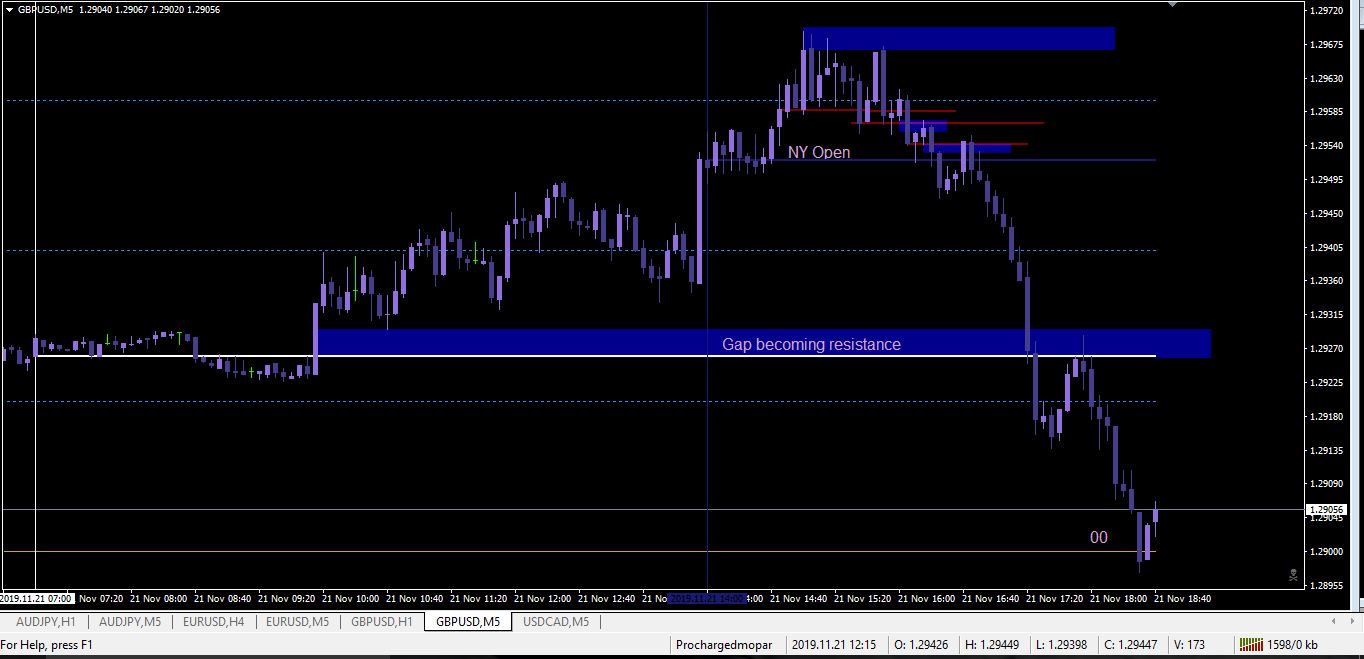Click the 21 Nov 16:00 time axis label
1364x659 pixels.
pos(927,598)
